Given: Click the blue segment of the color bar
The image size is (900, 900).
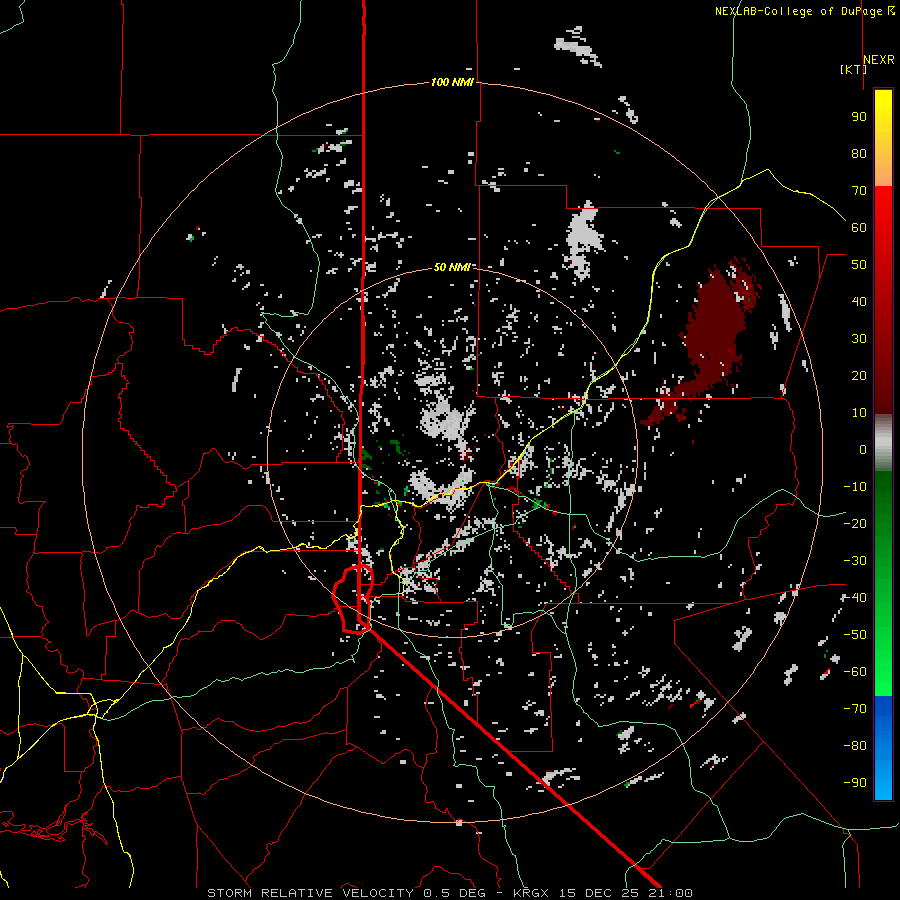Looking at the screenshot, I should point(883,748).
